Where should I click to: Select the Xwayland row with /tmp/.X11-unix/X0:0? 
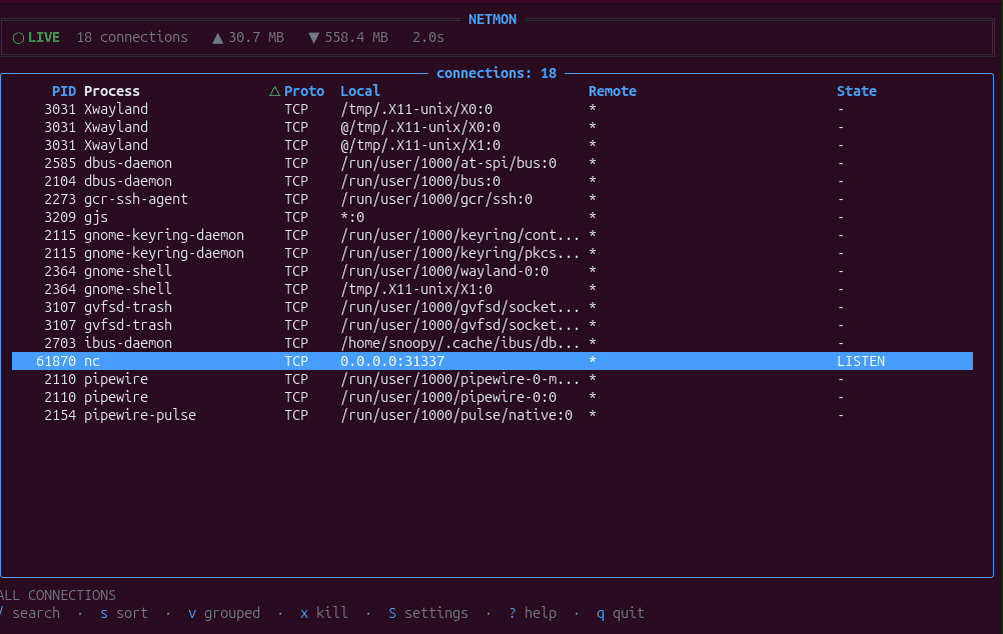[x=492, y=109]
